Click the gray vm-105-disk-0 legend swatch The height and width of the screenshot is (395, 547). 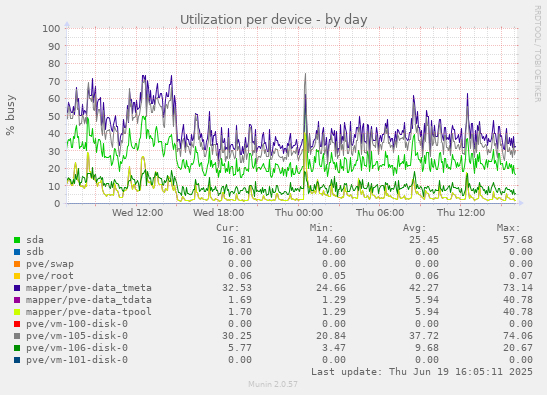click(x=17, y=336)
